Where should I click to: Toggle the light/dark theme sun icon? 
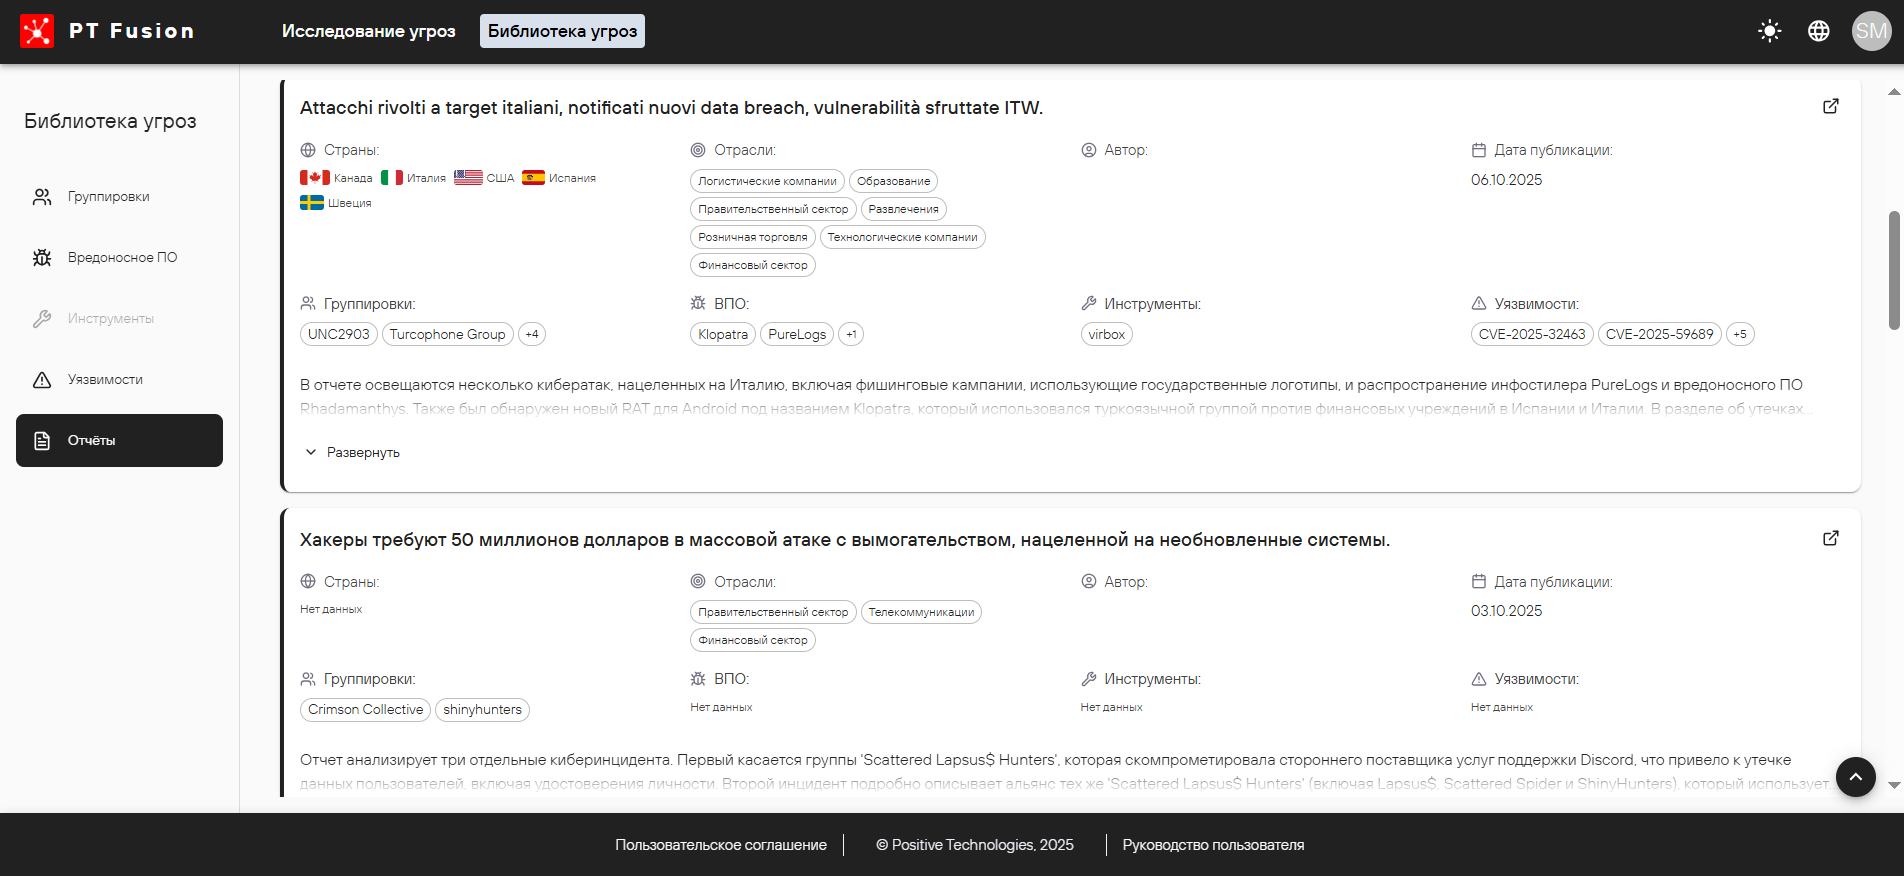pyautogui.click(x=1769, y=31)
